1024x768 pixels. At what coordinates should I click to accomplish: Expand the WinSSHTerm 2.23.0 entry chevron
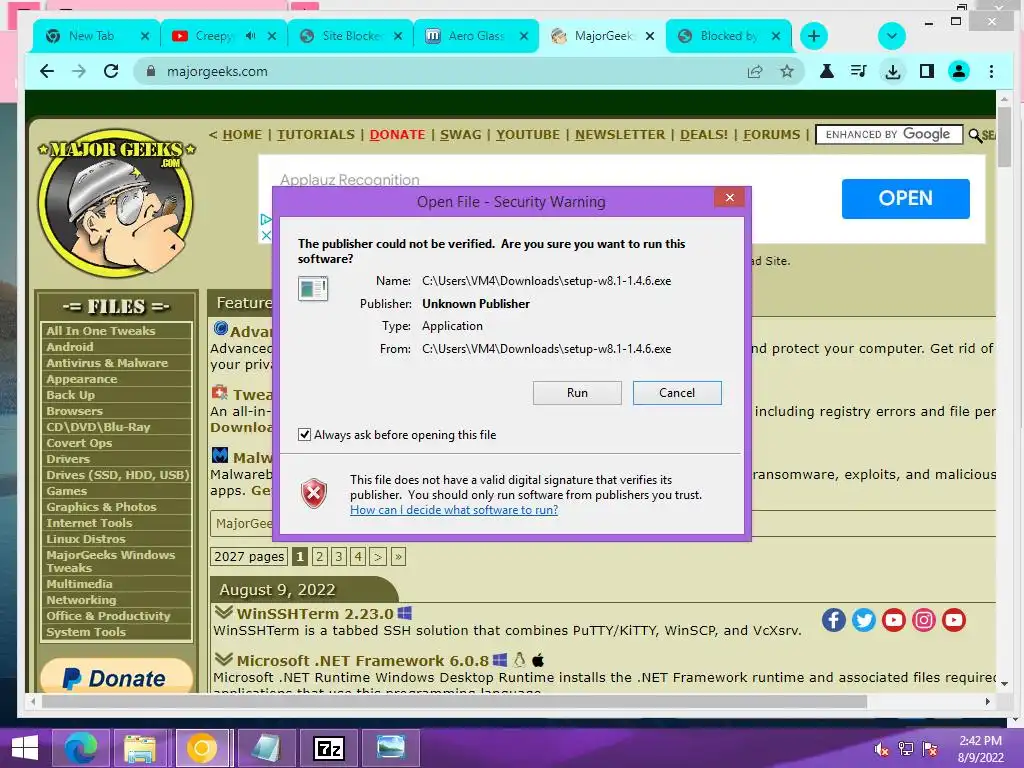click(x=223, y=613)
